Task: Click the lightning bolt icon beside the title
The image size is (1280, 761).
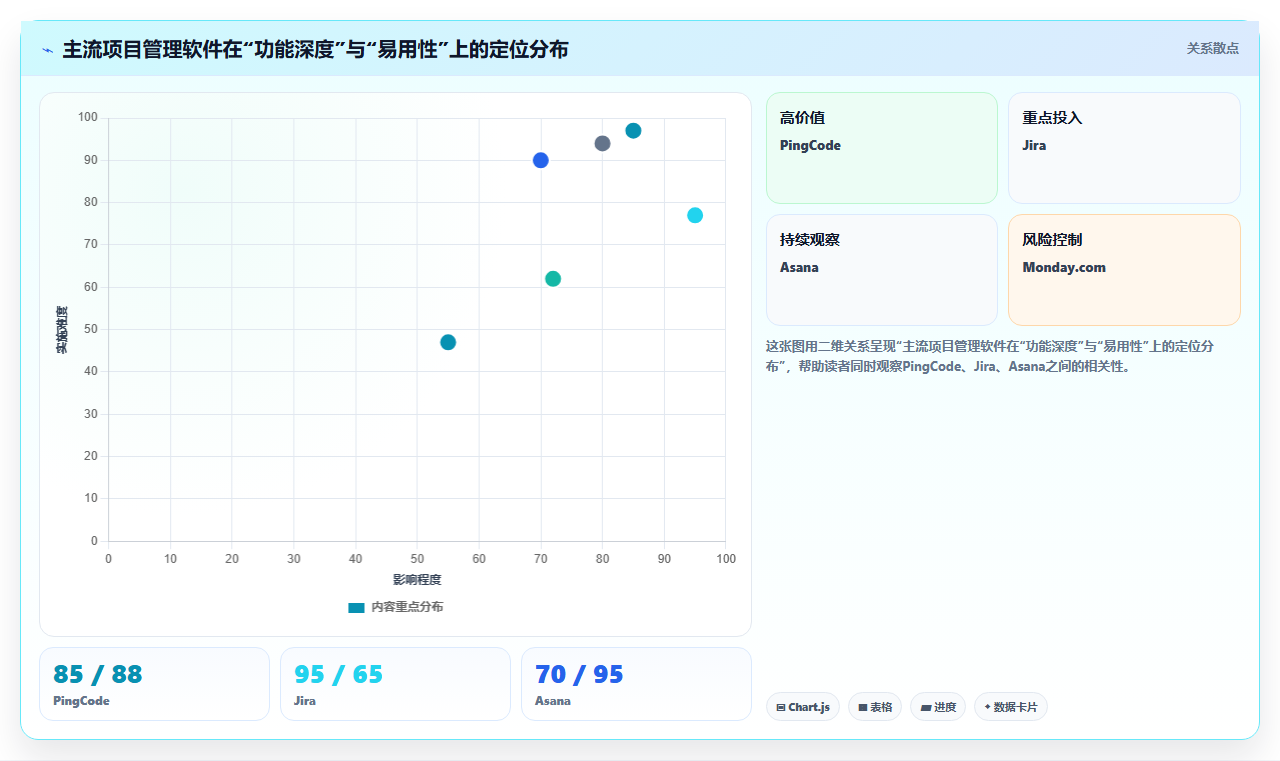Action: (48, 49)
